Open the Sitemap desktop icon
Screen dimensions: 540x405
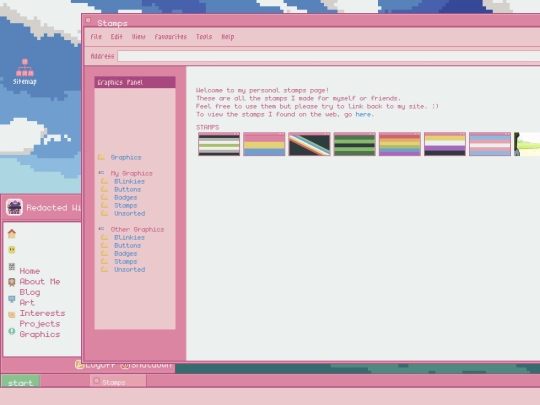point(25,72)
